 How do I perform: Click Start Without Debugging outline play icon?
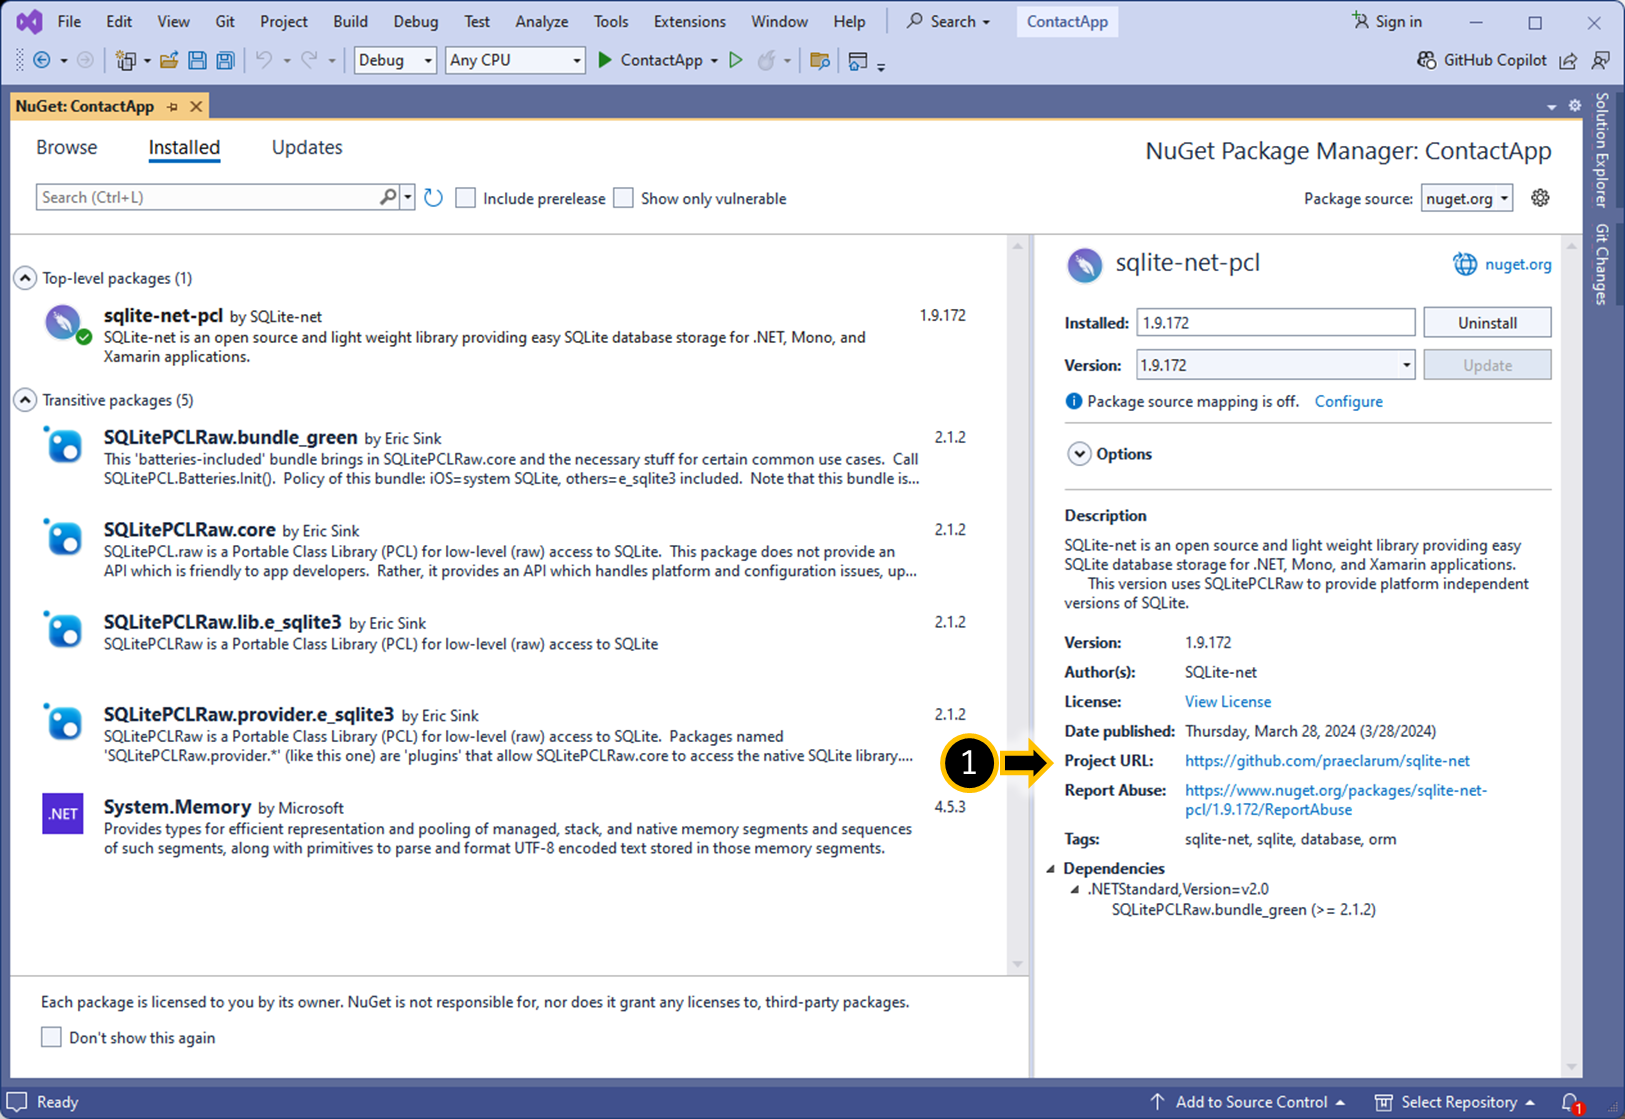(x=736, y=60)
